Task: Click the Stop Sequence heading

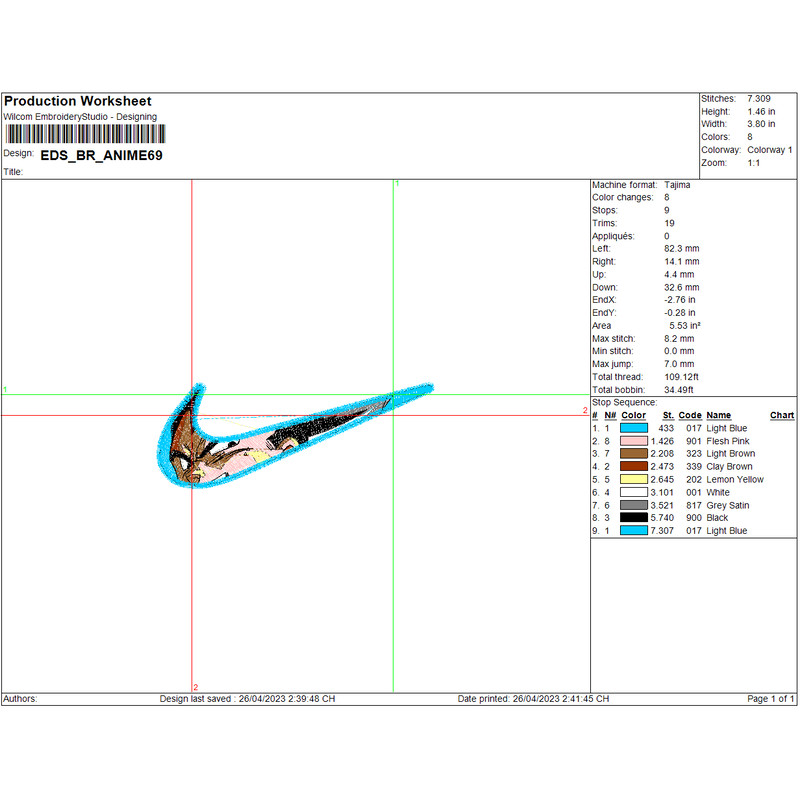Action: coord(625,402)
